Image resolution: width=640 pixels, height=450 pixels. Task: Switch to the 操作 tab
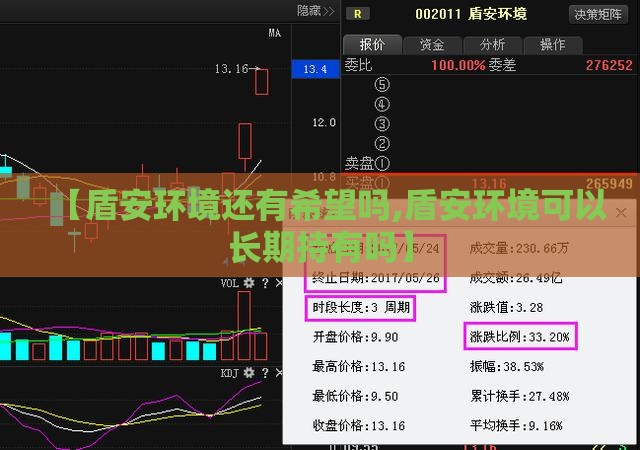coord(552,44)
